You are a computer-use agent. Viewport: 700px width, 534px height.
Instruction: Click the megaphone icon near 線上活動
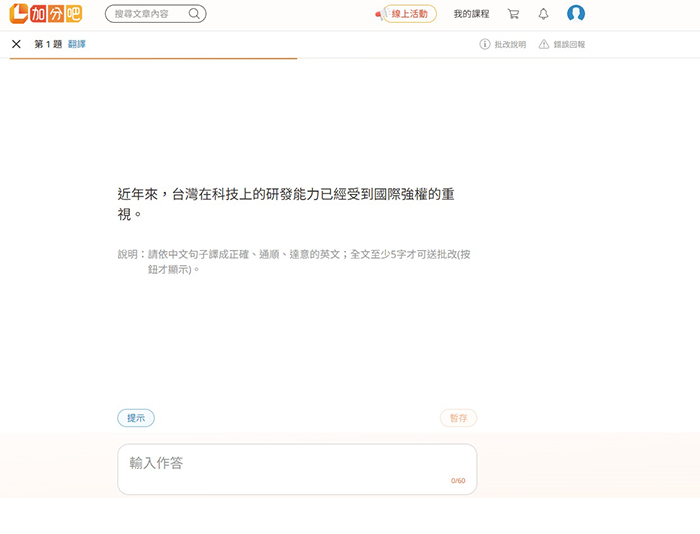click(379, 15)
